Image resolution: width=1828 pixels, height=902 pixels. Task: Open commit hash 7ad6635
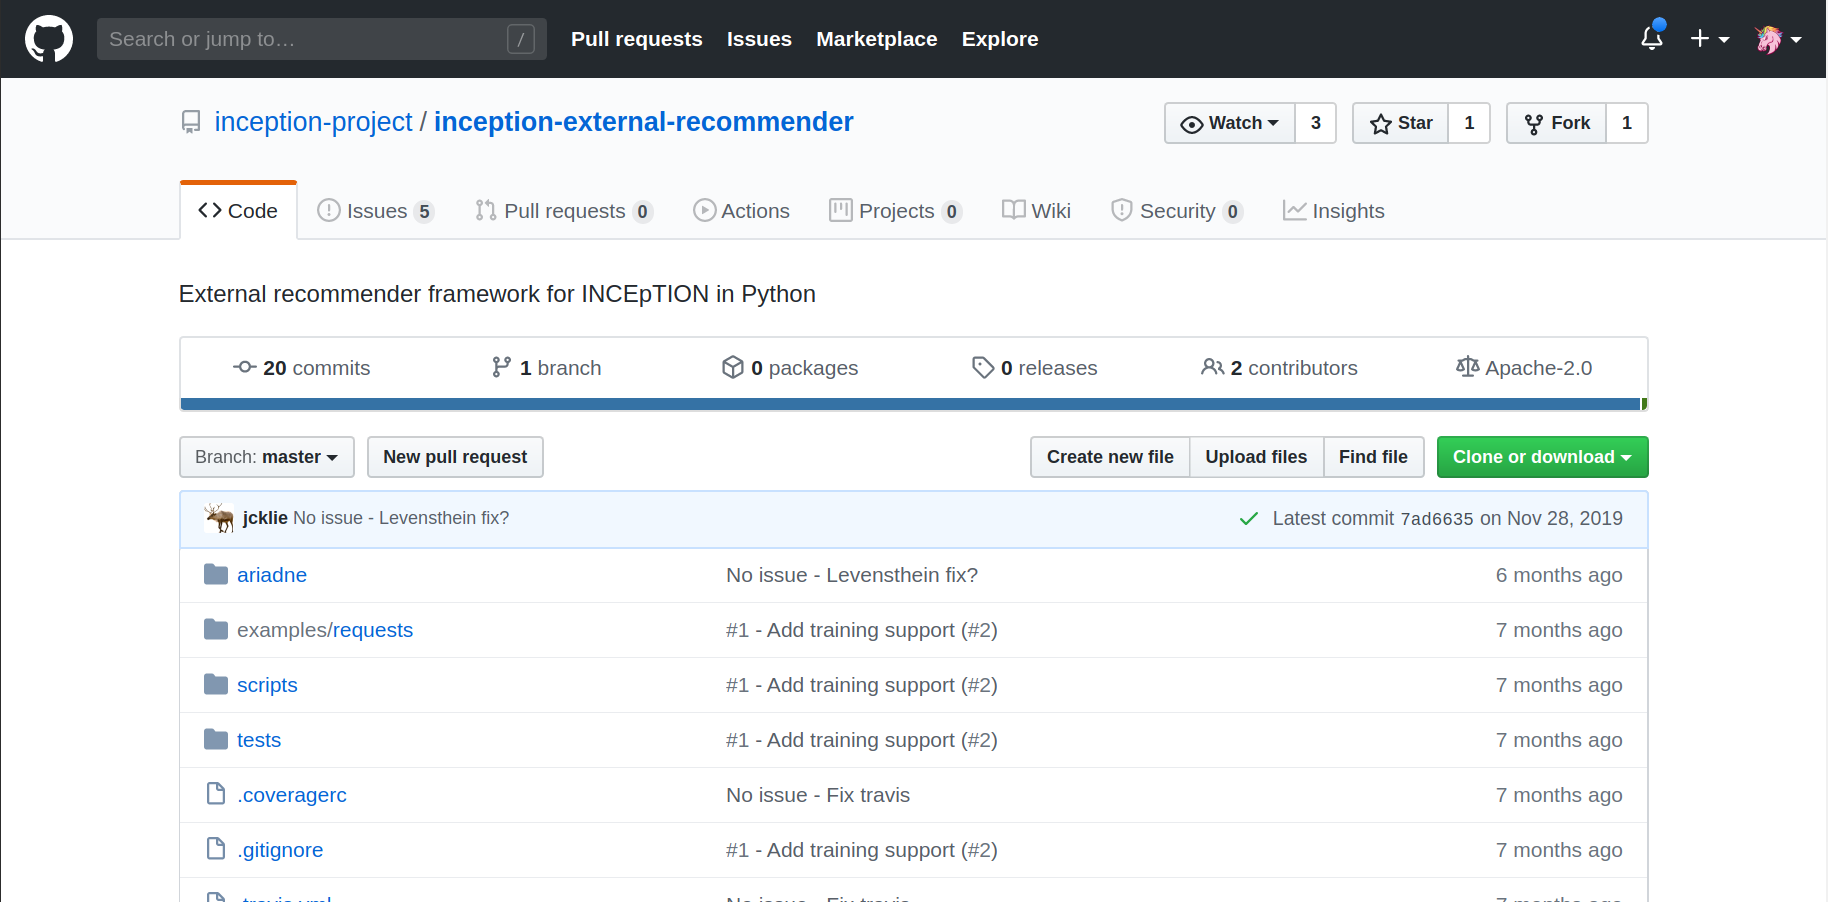(1437, 519)
